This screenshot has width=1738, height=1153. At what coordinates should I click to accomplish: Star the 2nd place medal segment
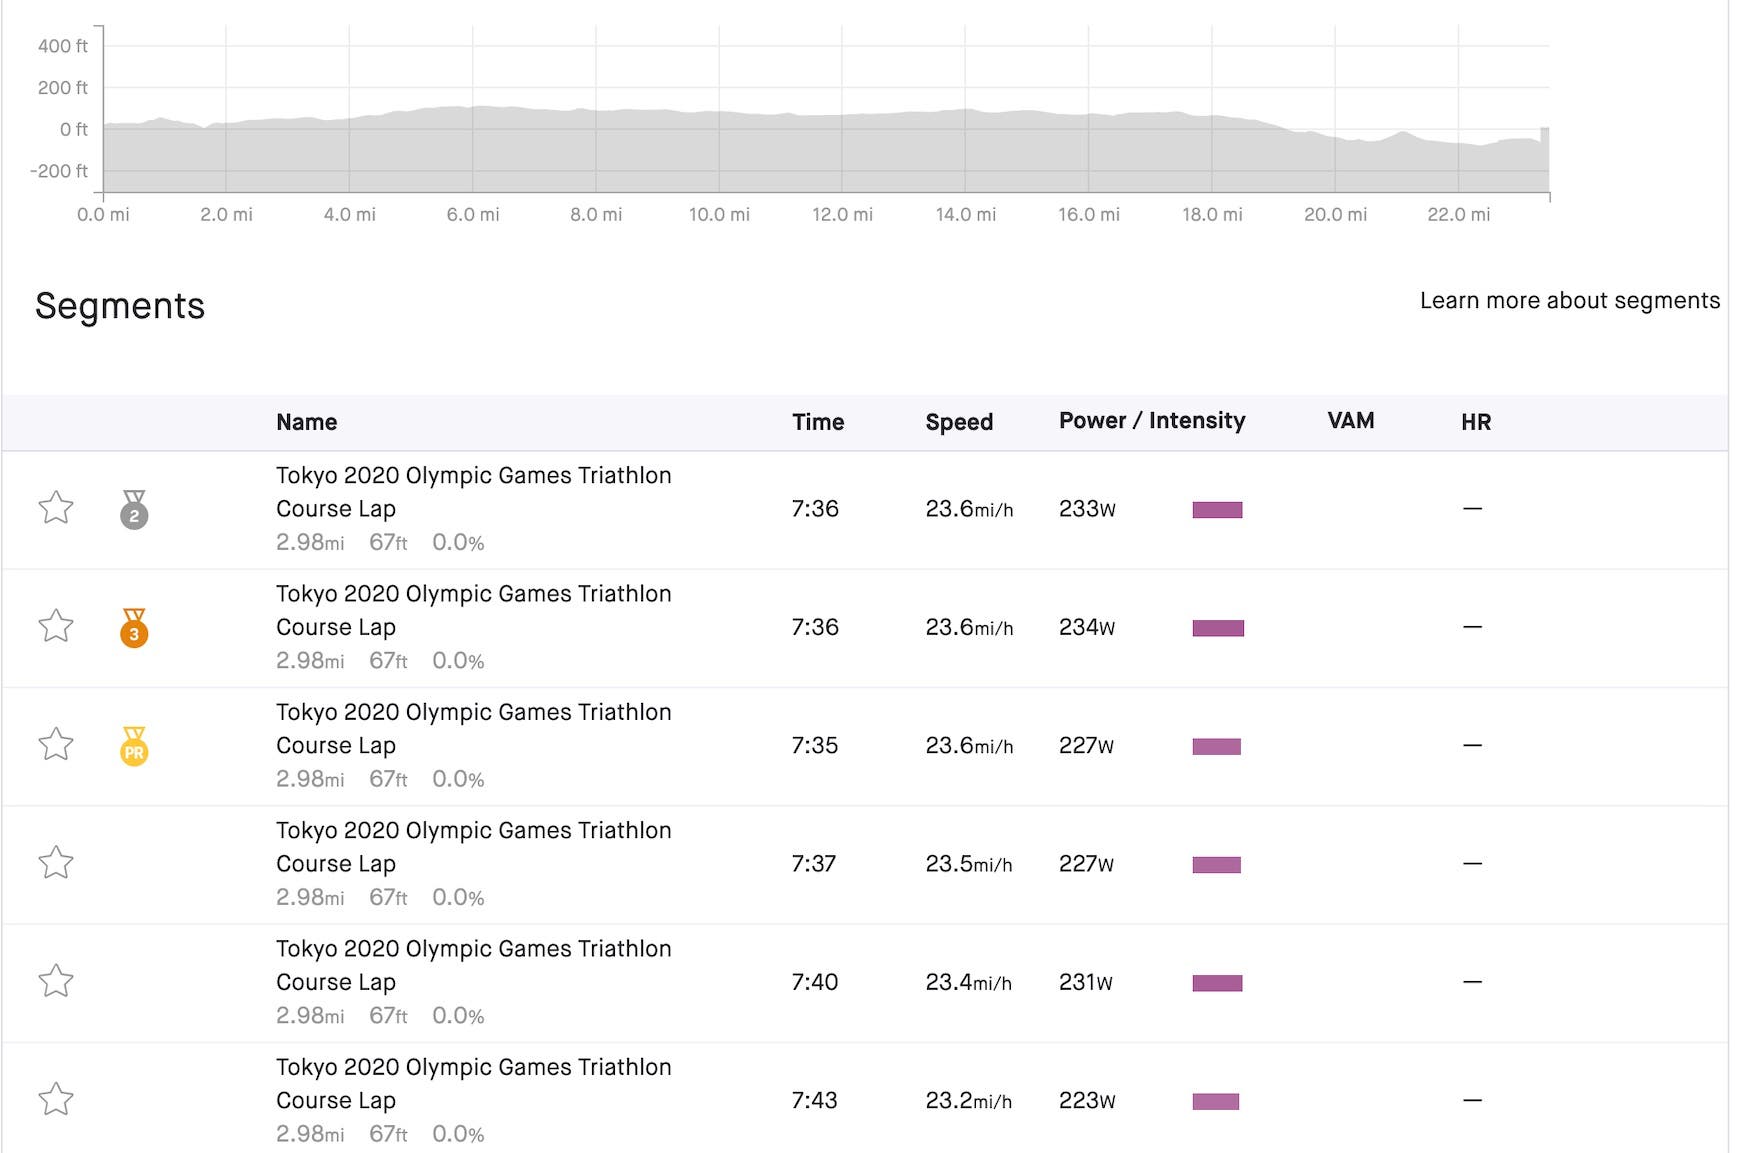[56, 508]
